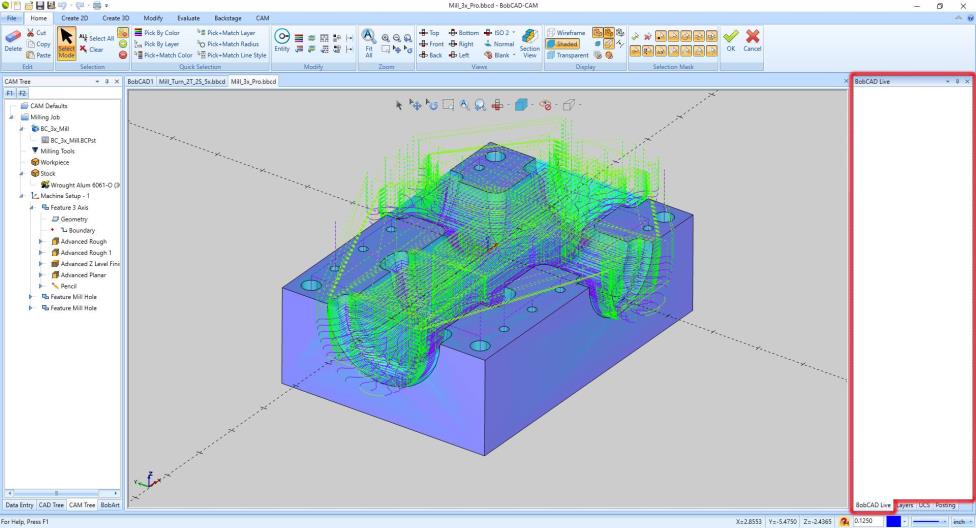Collapse the Feature 3 Axis node
The height and width of the screenshot is (528, 976).
31,207
